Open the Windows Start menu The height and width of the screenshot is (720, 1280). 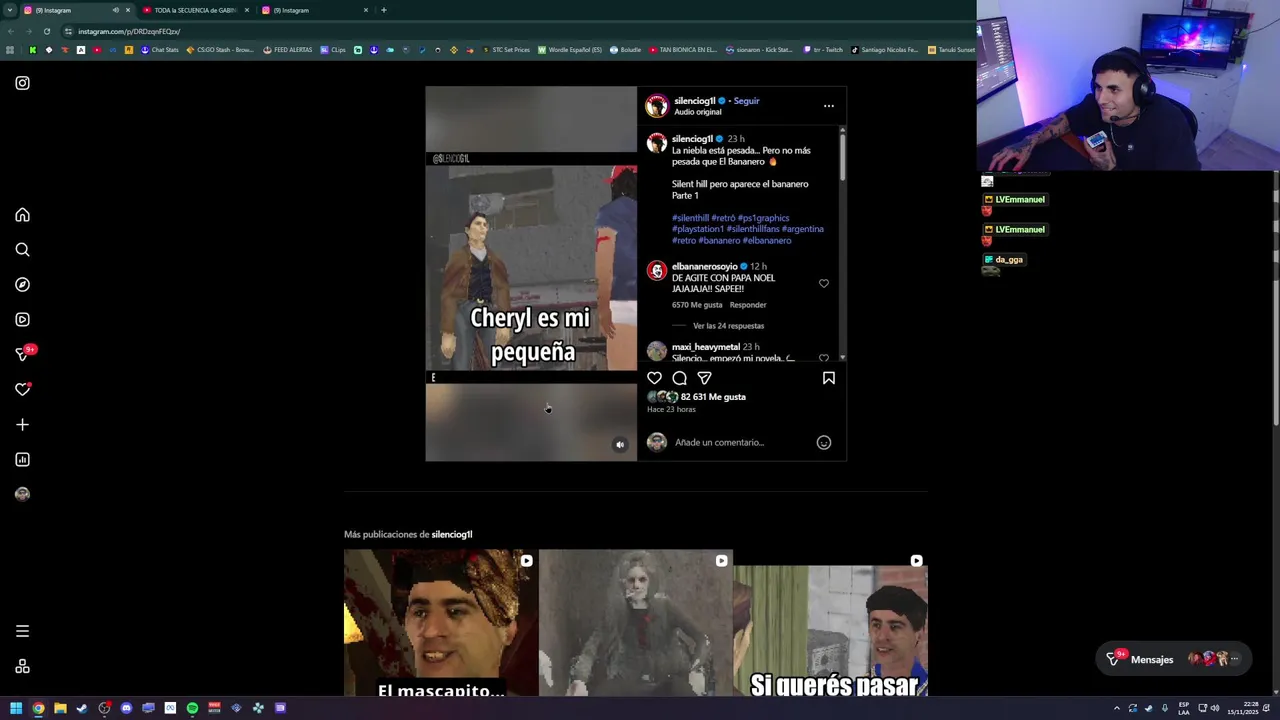(x=15, y=708)
